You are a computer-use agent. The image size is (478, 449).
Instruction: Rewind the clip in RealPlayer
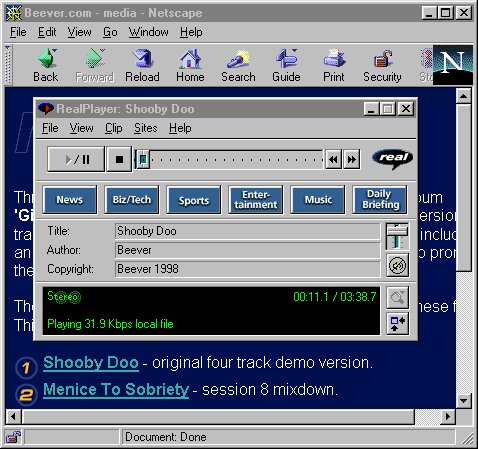tap(333, 160)
